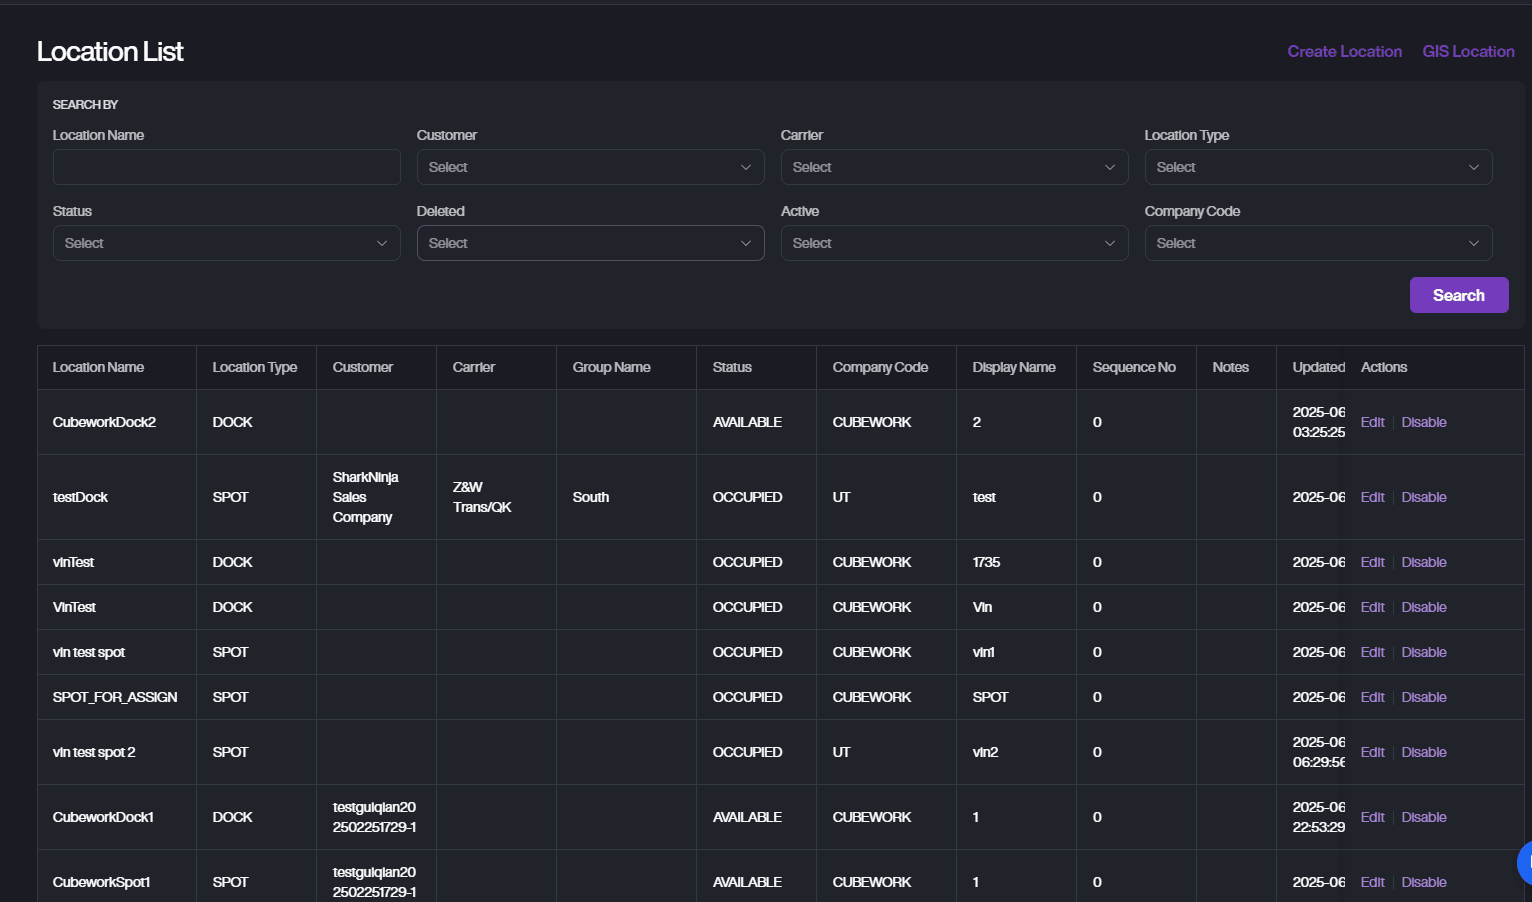Disable the vin test spot 2 location
The image size is (1532, 902).
(1424, 752)
